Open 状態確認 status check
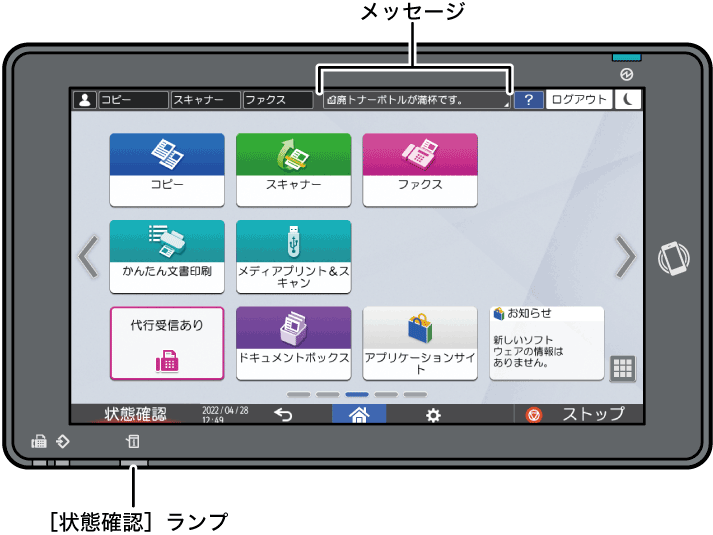Viewport: 713px width, 535px height. click(x=136, y=414)
